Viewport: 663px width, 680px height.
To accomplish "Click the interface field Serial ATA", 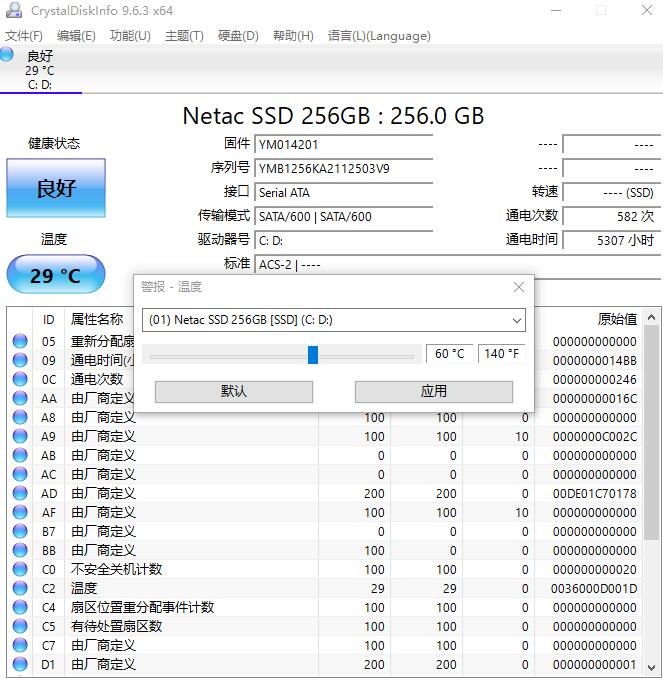I will pos(343,192).
